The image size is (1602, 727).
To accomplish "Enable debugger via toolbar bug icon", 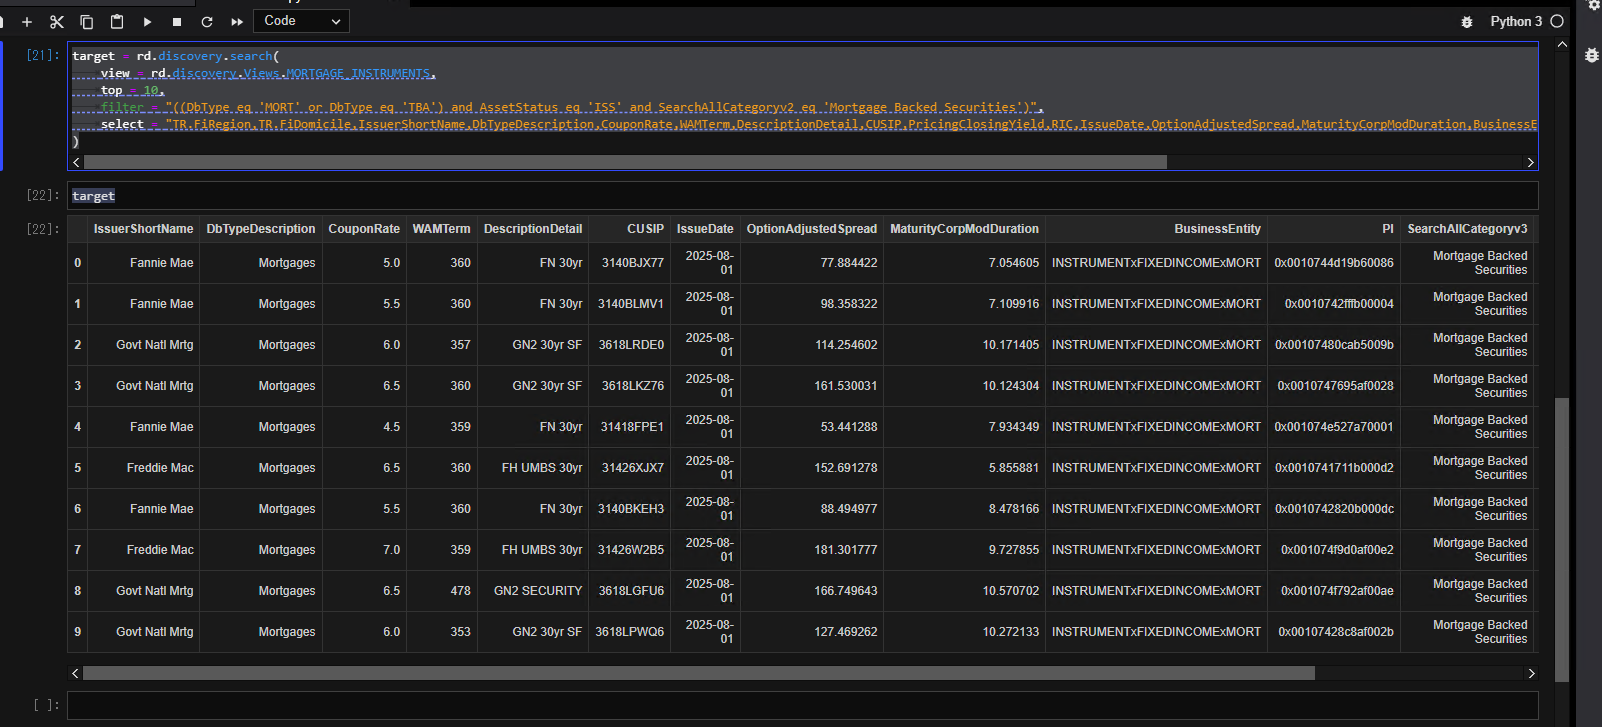I will tap(1467, 22).
